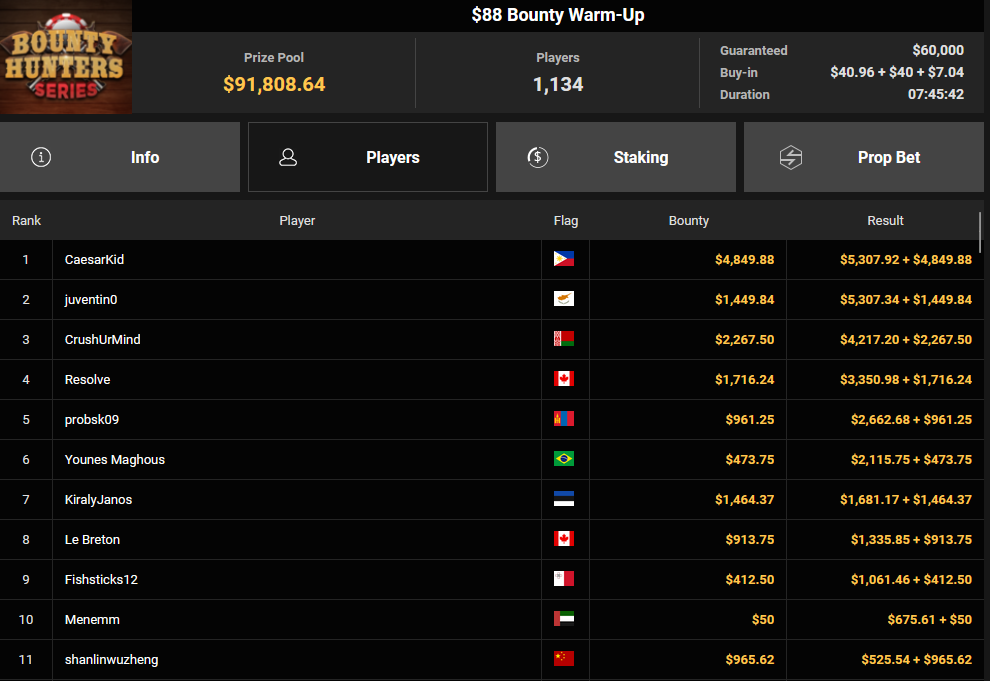990x681 pixels.
Task: Click the Brazil flag for Younes Maghous
Action: pos(564,459)
